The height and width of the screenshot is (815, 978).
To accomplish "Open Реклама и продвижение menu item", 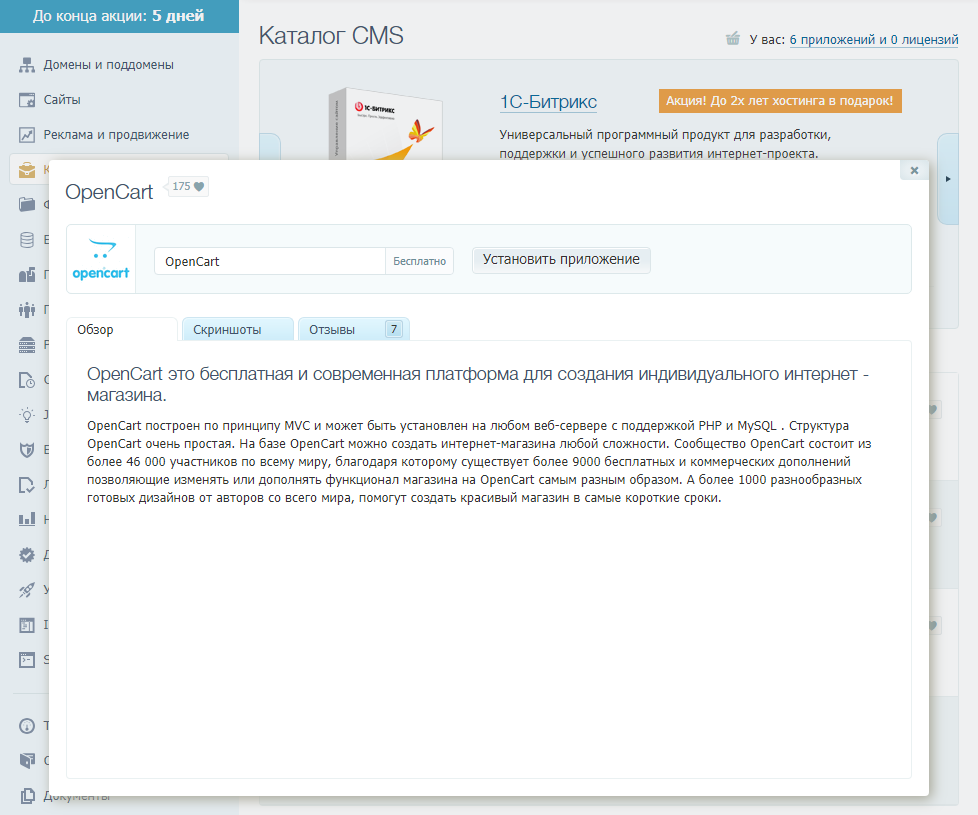I will click(x=116, y=135).
